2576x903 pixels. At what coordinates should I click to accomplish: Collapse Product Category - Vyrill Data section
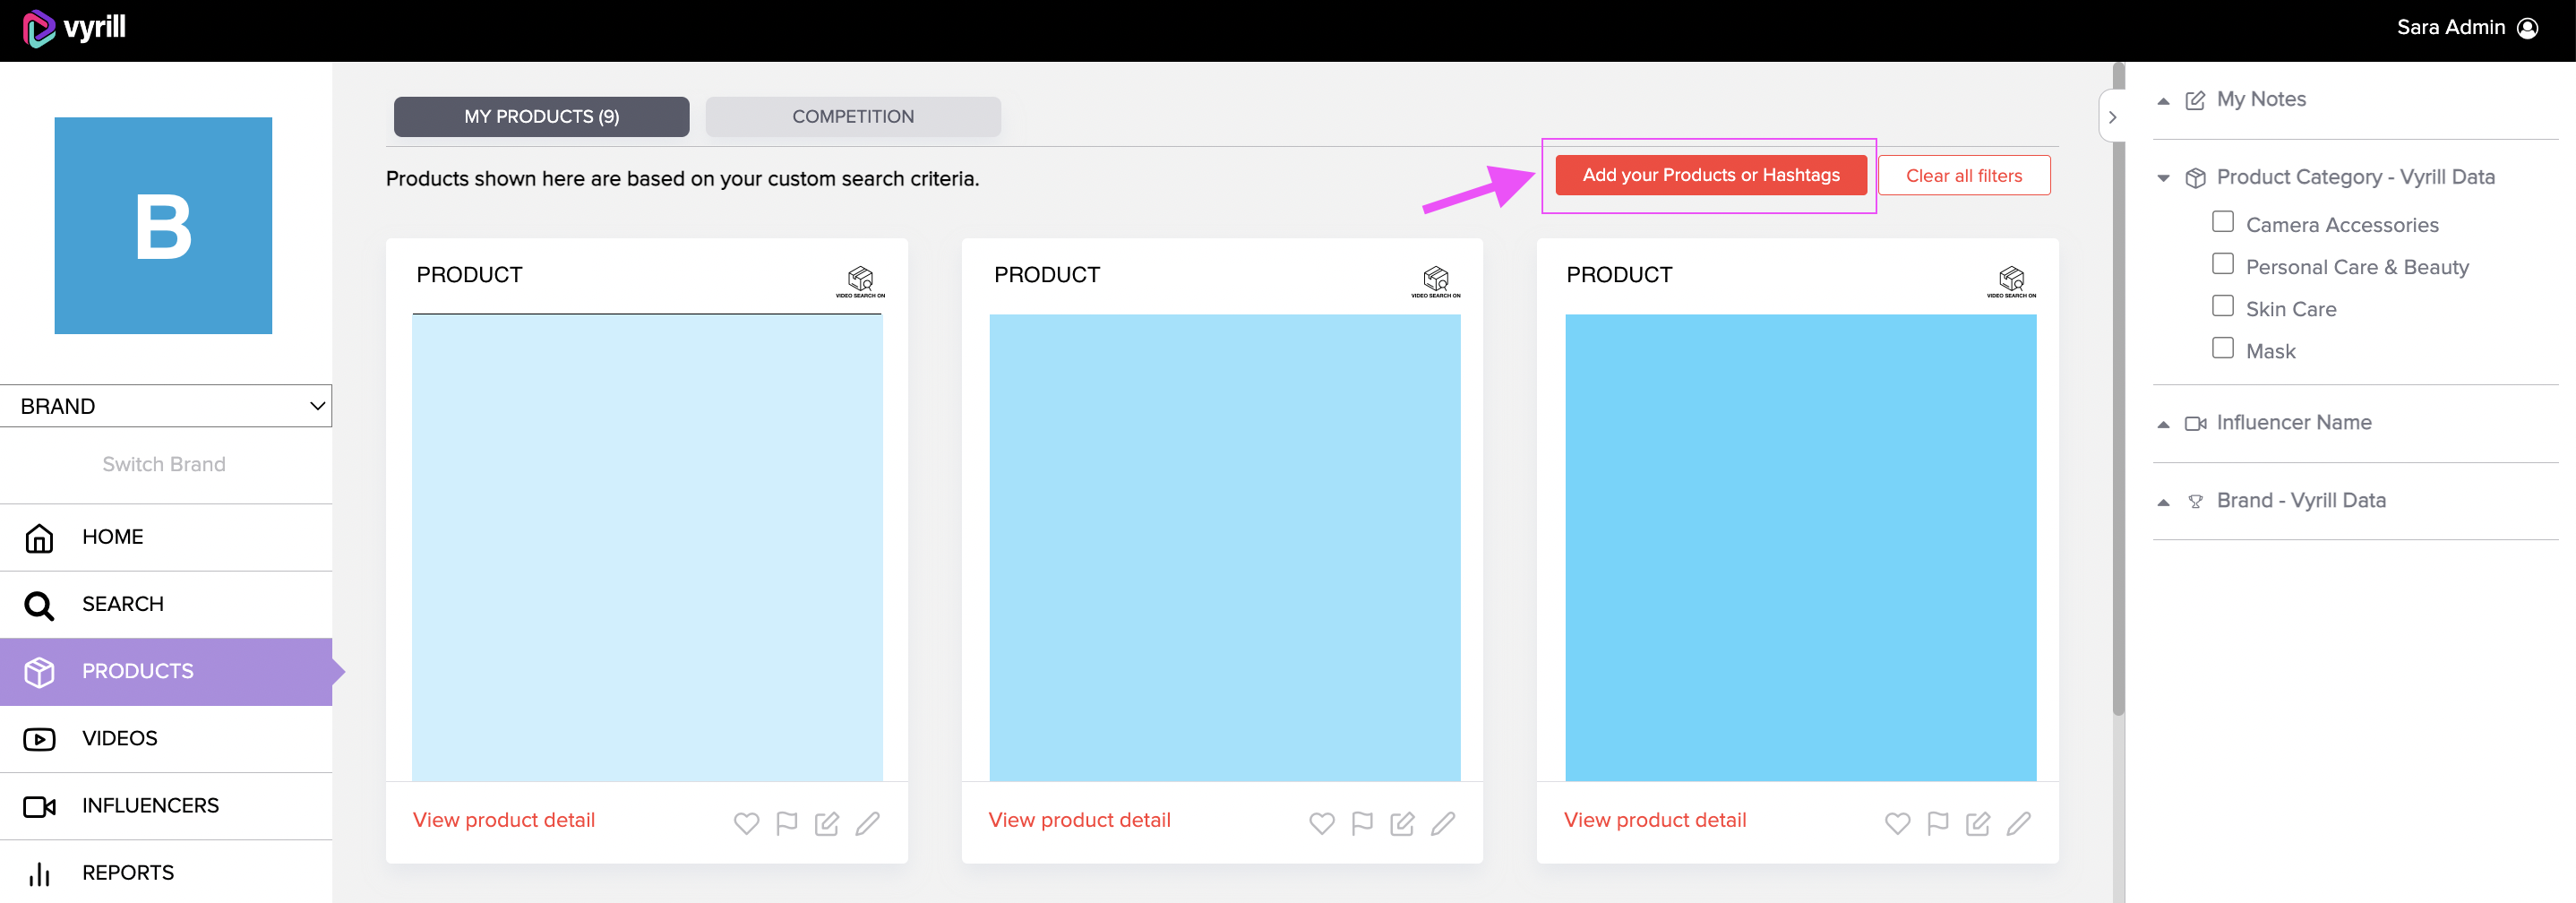[2163, 178]
